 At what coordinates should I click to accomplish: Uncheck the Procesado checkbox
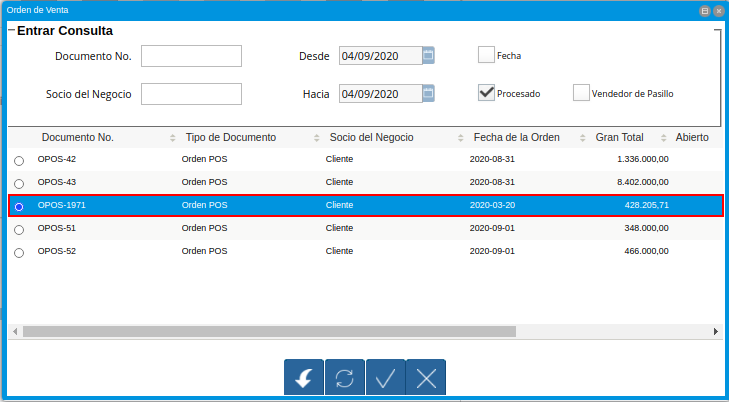pyautogui.click(x=486, y=93)
